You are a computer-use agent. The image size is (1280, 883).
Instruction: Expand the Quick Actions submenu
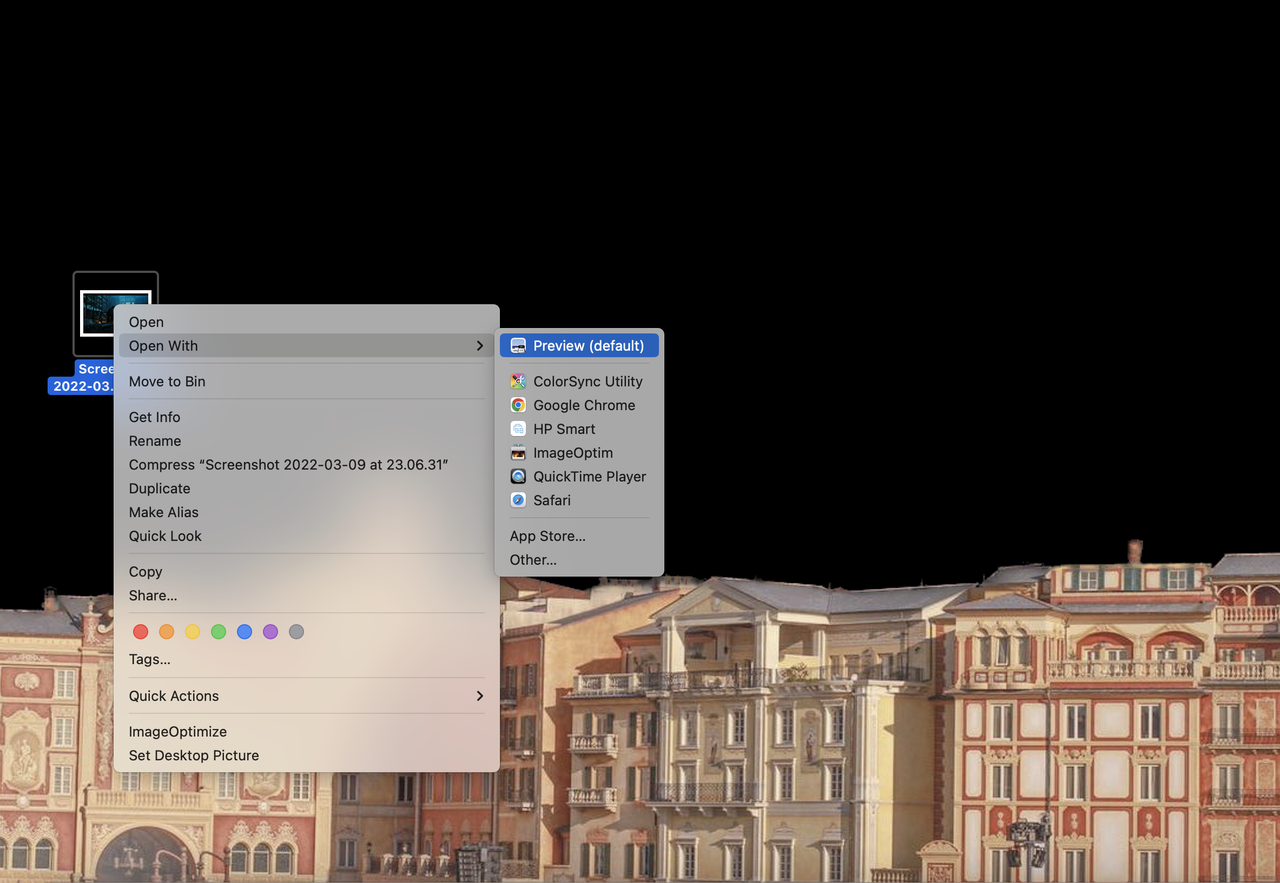[479, 695]
